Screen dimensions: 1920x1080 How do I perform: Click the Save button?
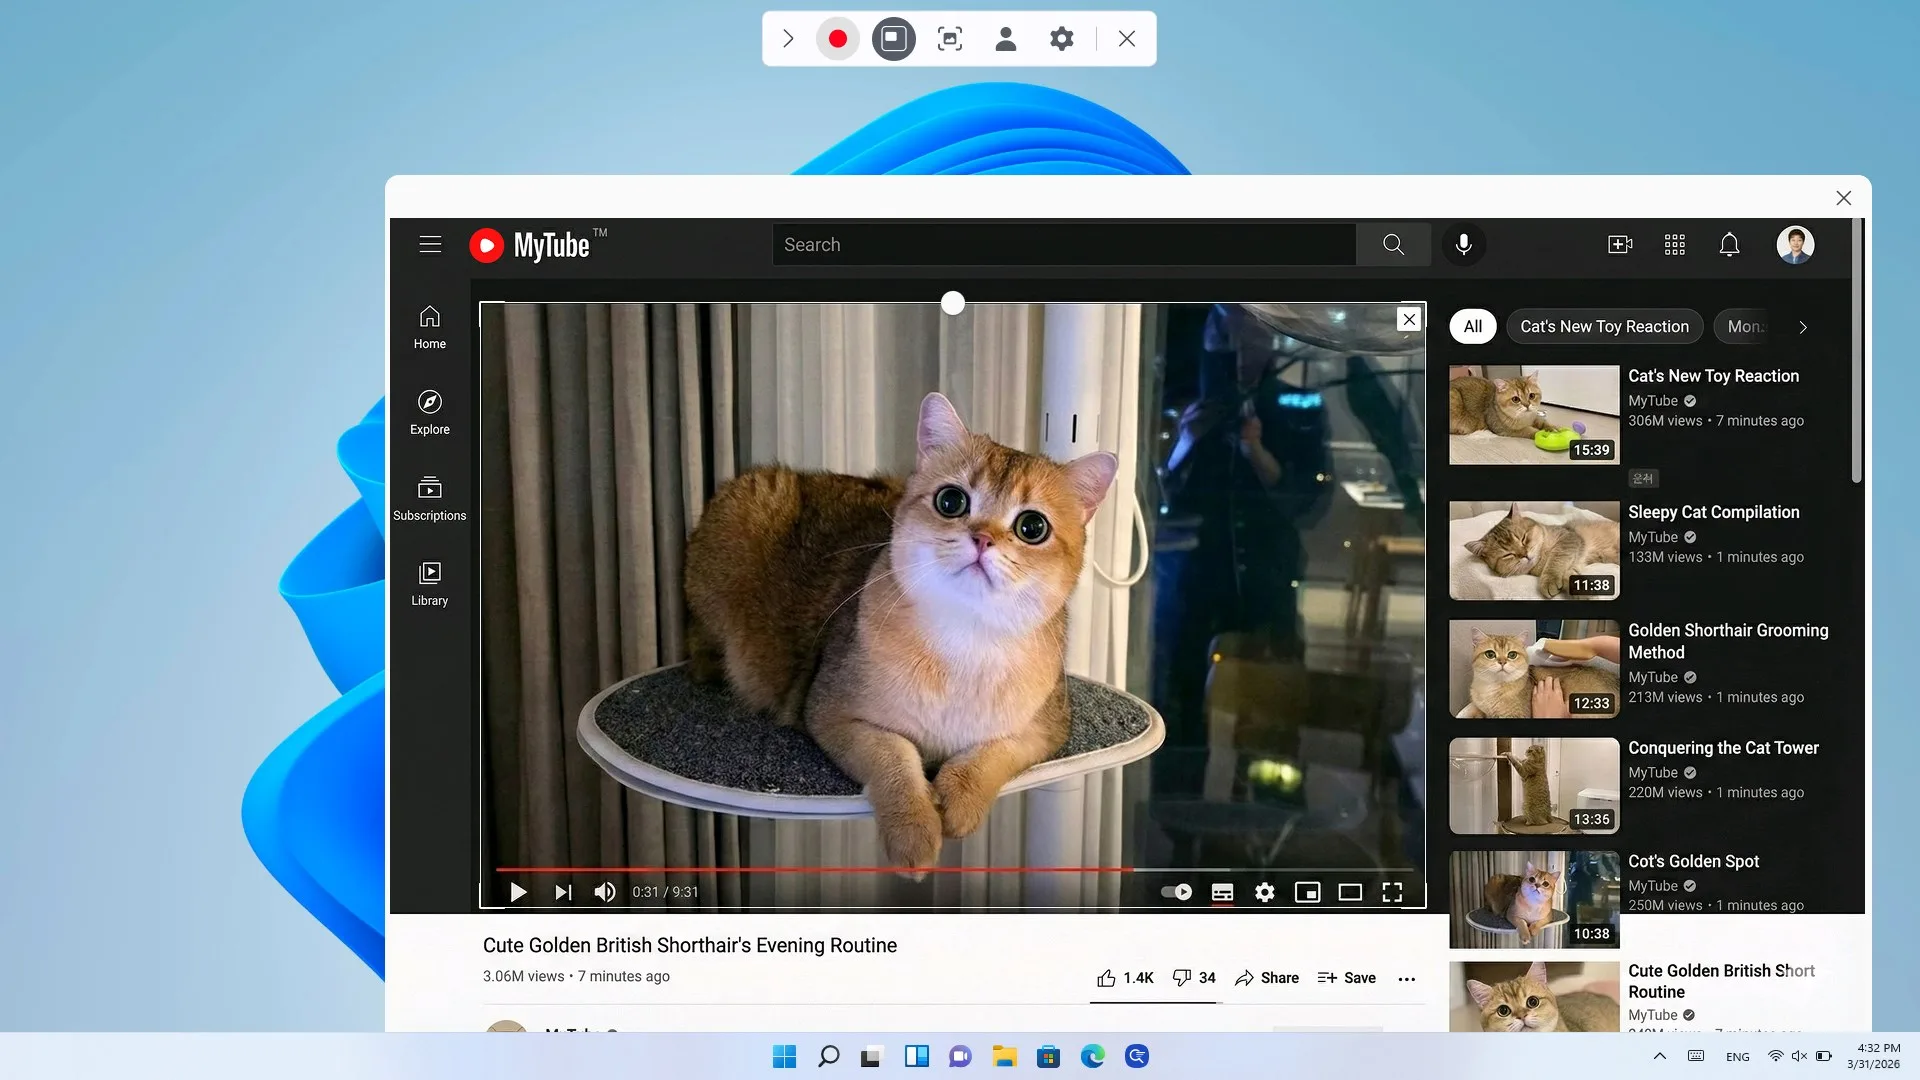click(x=1346, y=978)
